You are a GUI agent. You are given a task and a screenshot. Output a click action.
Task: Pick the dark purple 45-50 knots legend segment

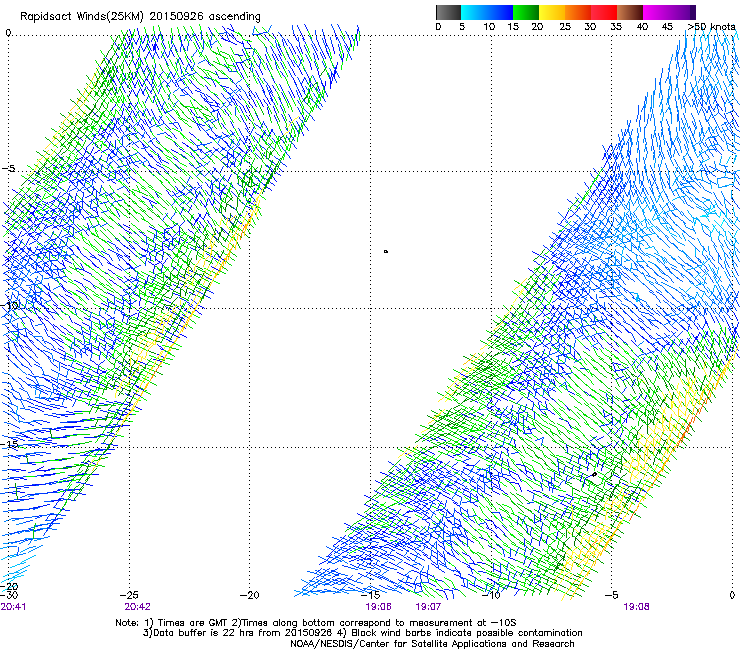coord(682,12)
